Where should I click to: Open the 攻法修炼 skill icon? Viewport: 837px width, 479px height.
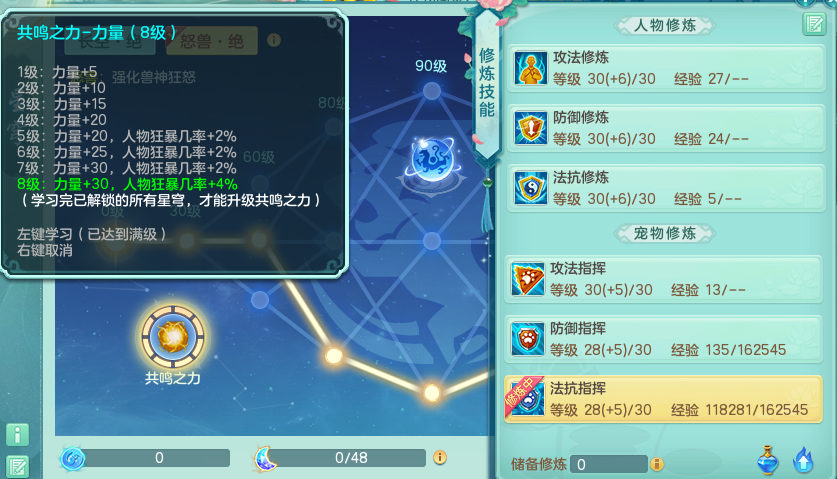[x=531, y=68]
